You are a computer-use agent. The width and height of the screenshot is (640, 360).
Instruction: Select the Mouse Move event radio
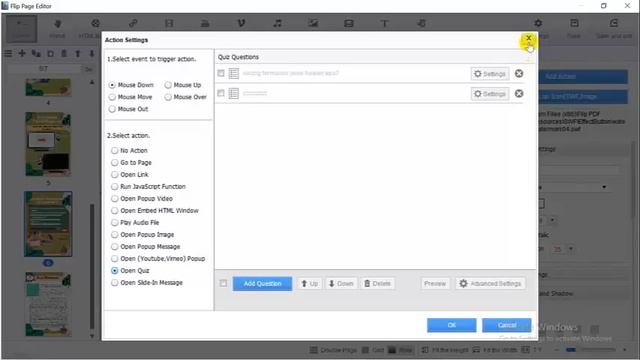point(112,97)
